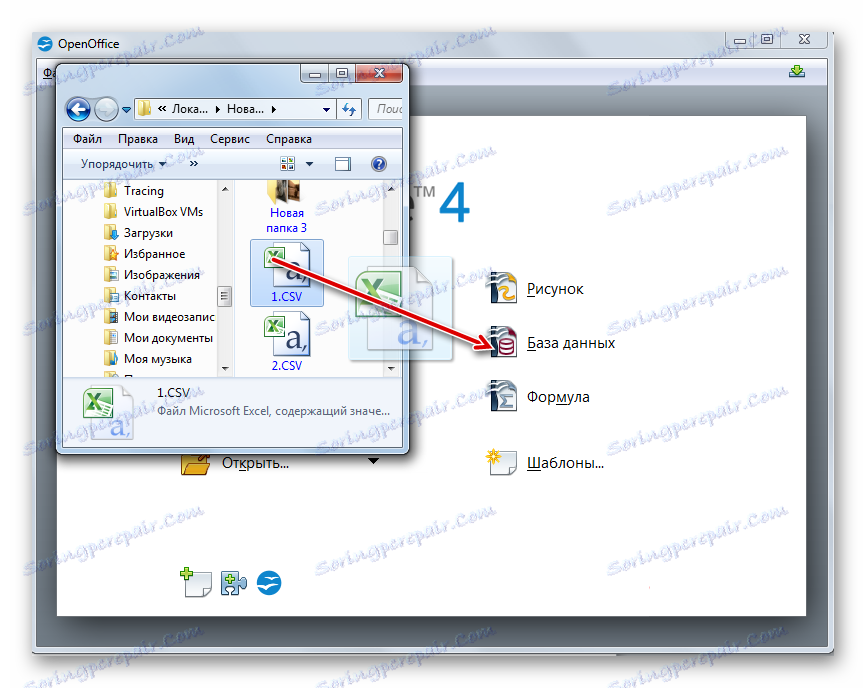Click the Рисунок link in OpenOffice
The width and height of the screenshot is (866, 688).
click(x=555, y=289)
